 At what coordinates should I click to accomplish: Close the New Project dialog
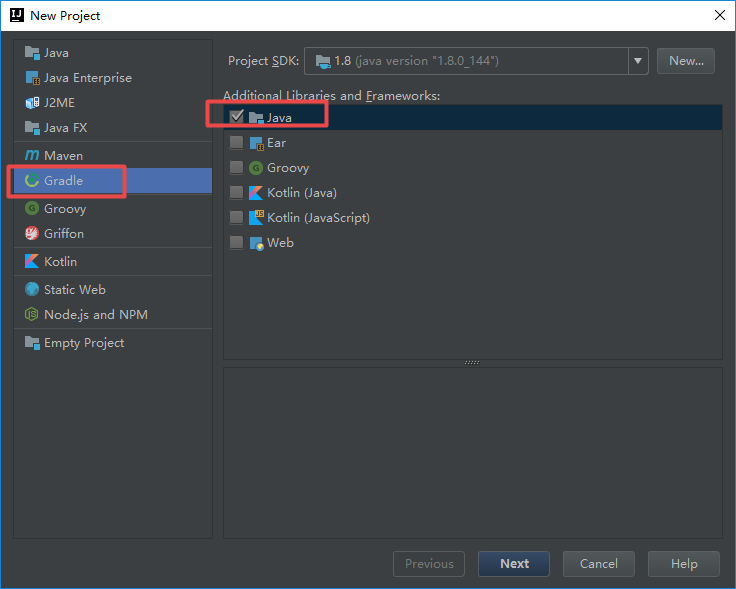[x=720, y=15]
